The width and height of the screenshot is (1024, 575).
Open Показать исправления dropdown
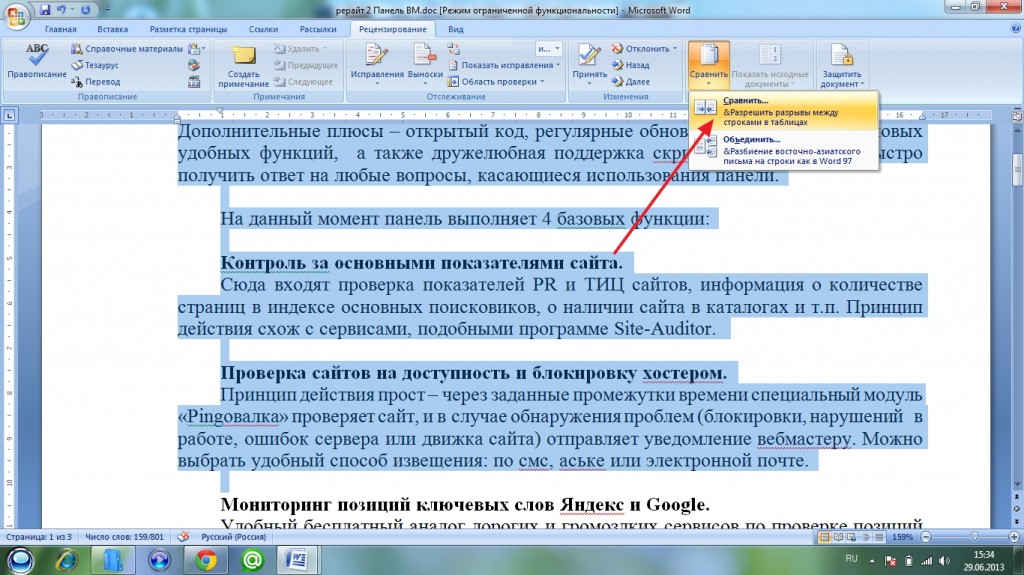(x=504, y=65)
